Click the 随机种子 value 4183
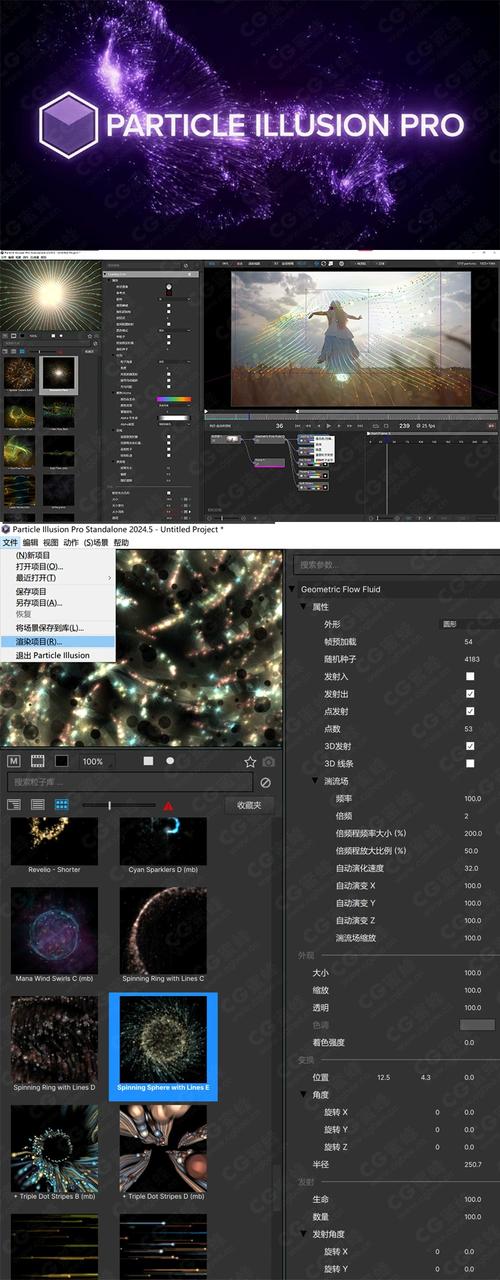500x1280 pixels. click(471, 659)
